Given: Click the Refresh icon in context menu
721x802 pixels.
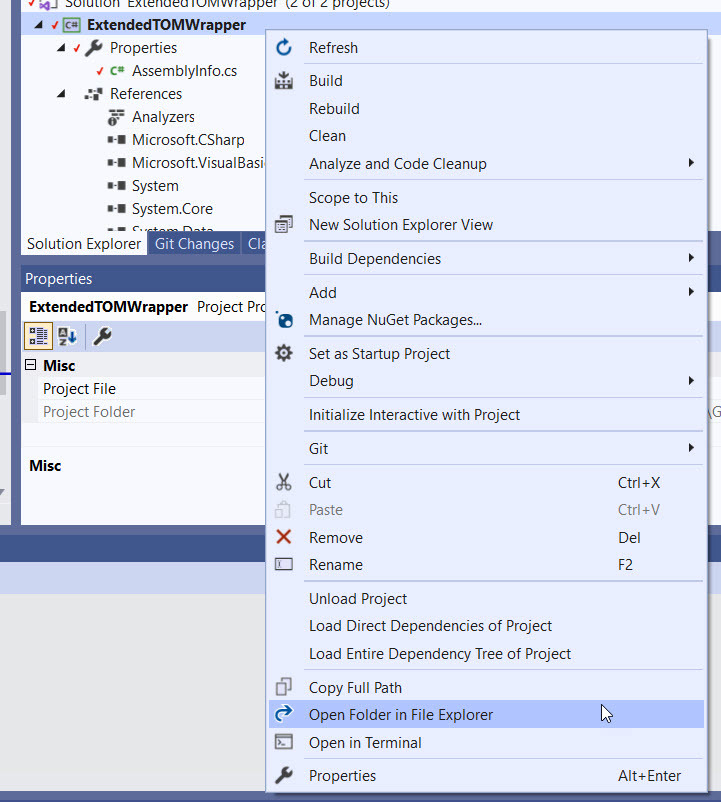Looking at the screenshot, I should (284, 48).
